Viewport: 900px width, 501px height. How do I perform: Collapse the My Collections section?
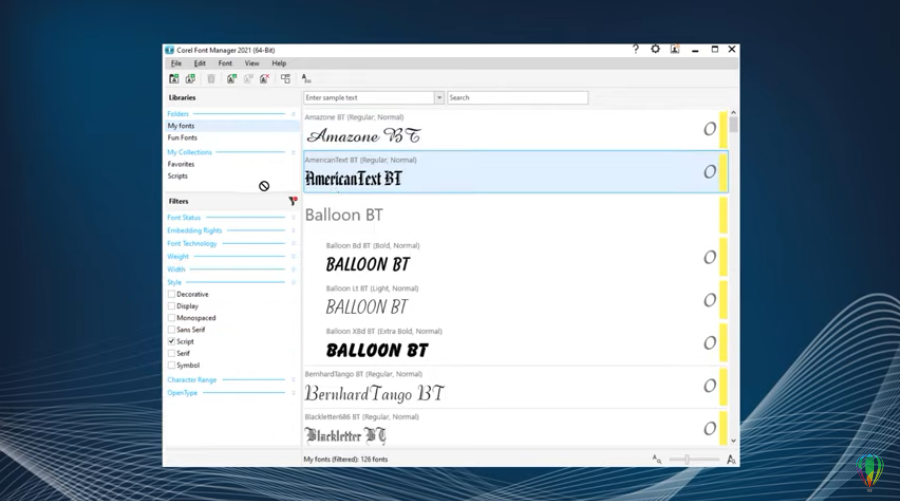(293, 152)
